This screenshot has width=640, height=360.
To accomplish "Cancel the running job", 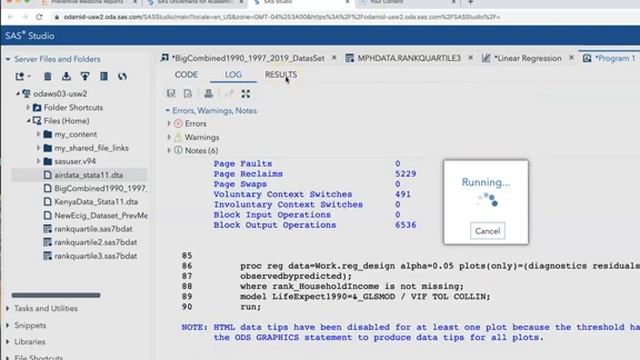I will 487,231.
